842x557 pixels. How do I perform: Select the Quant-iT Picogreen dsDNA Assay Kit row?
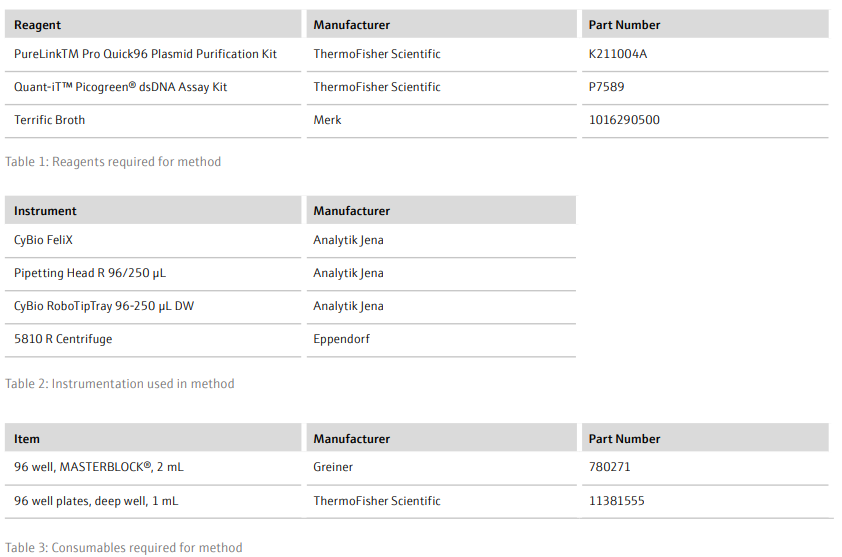[417, 87]
